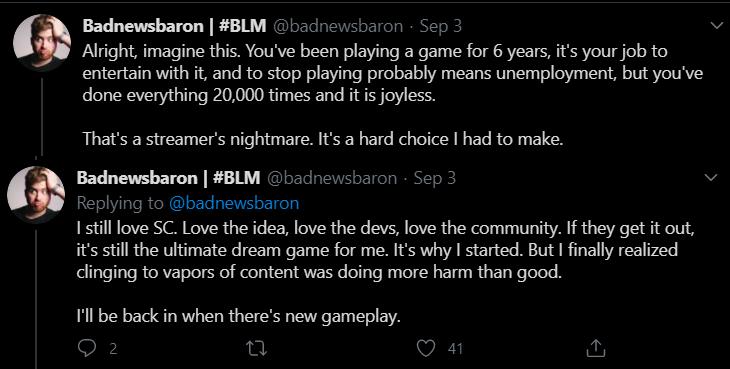The width and height of the screenshot is (730, 369).
Task: Open the first tweet's Sep 3 timestamp
Action: [440, 27]
